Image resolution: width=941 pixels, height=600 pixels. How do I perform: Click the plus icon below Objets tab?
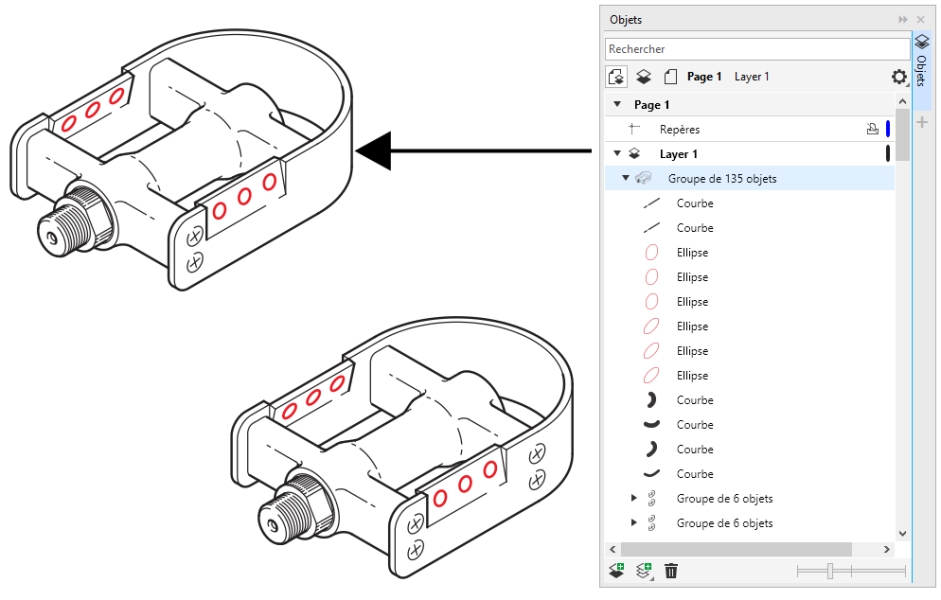click(922, 122)
